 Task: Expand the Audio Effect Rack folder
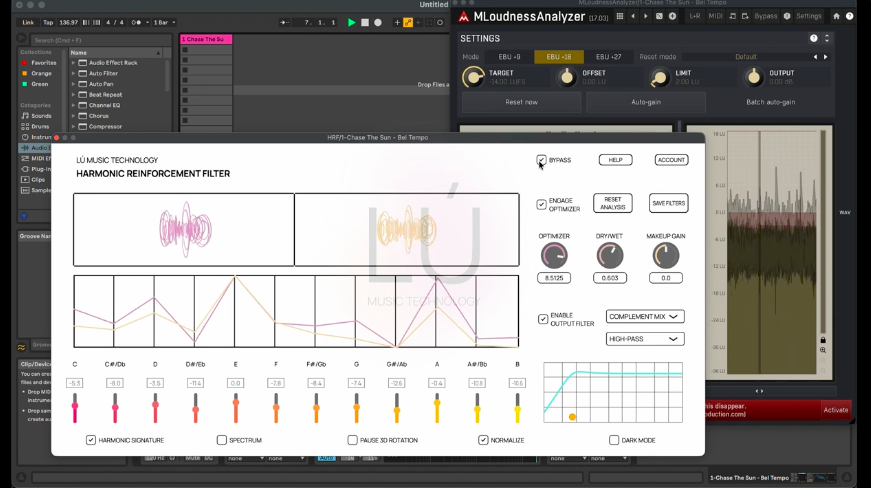point(73,63)
